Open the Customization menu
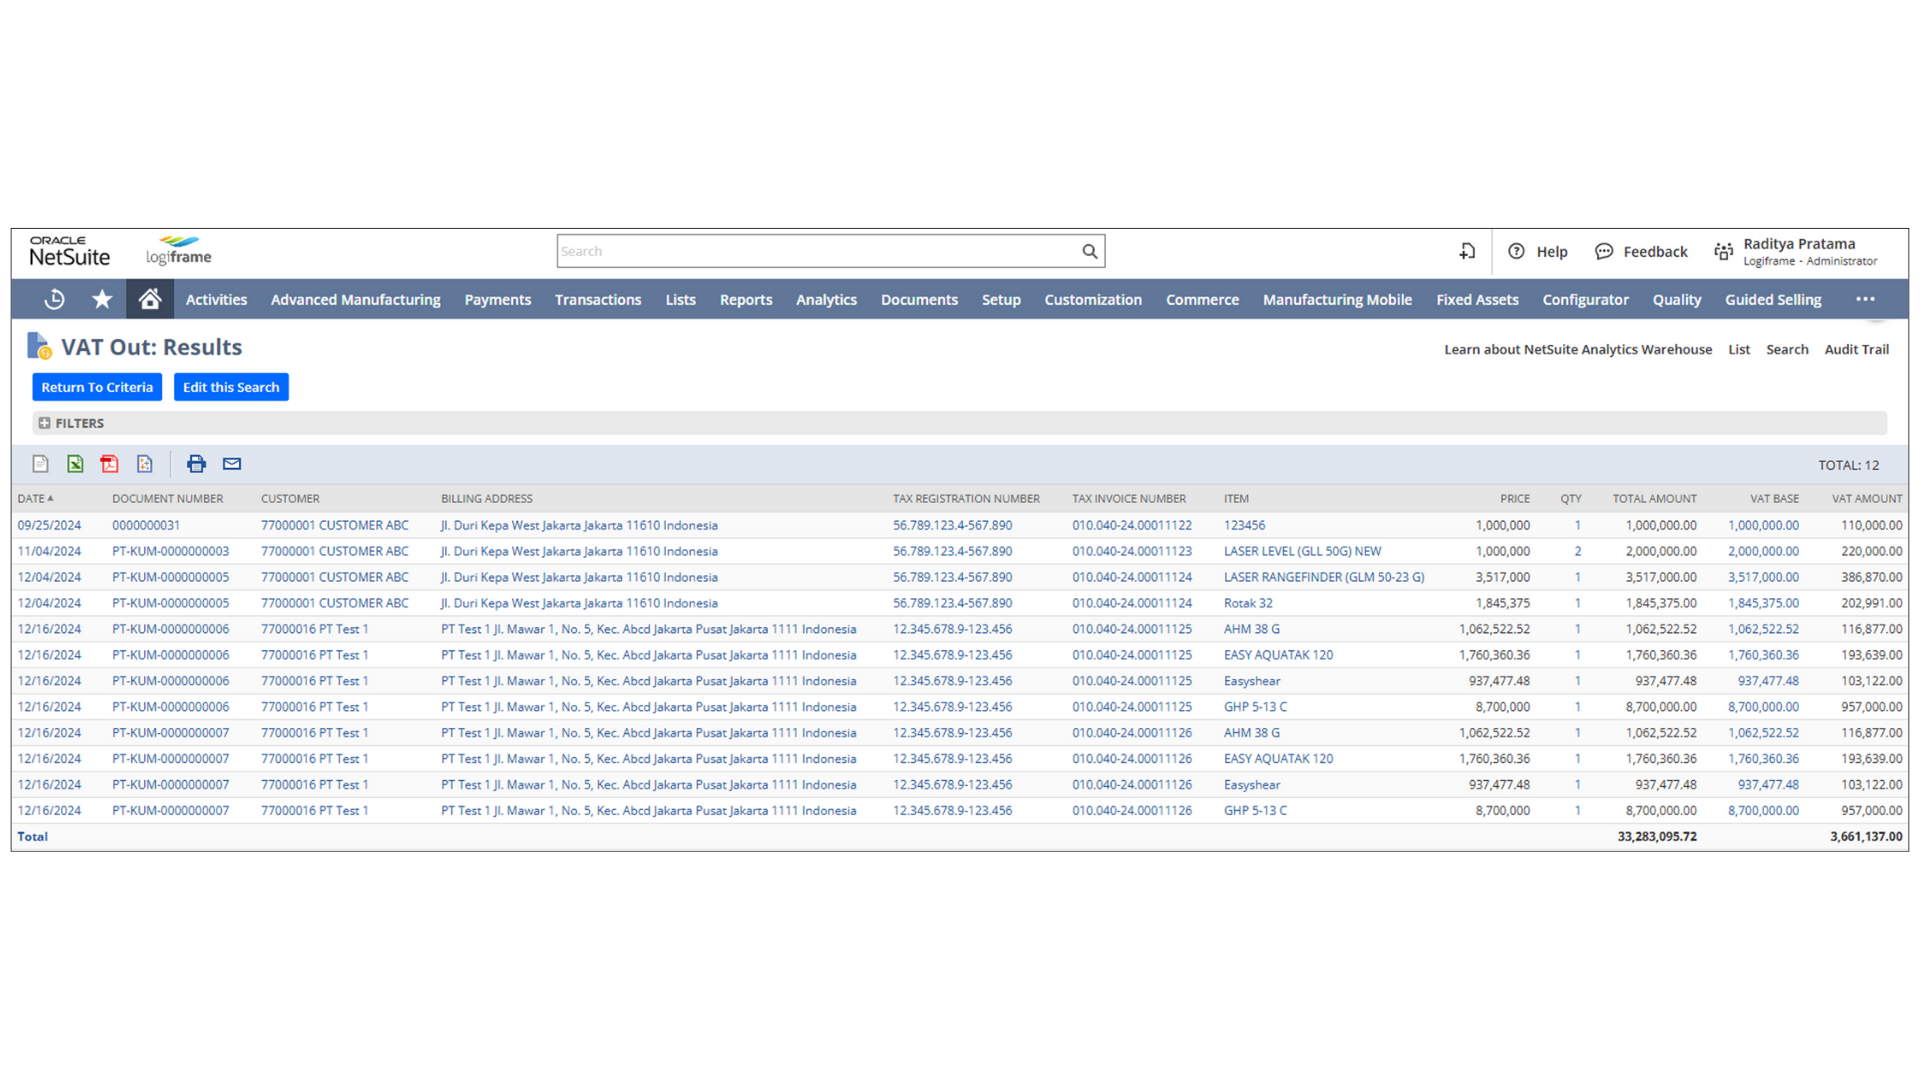This screenshot has width=1920, height=1080. (1093, 299)
